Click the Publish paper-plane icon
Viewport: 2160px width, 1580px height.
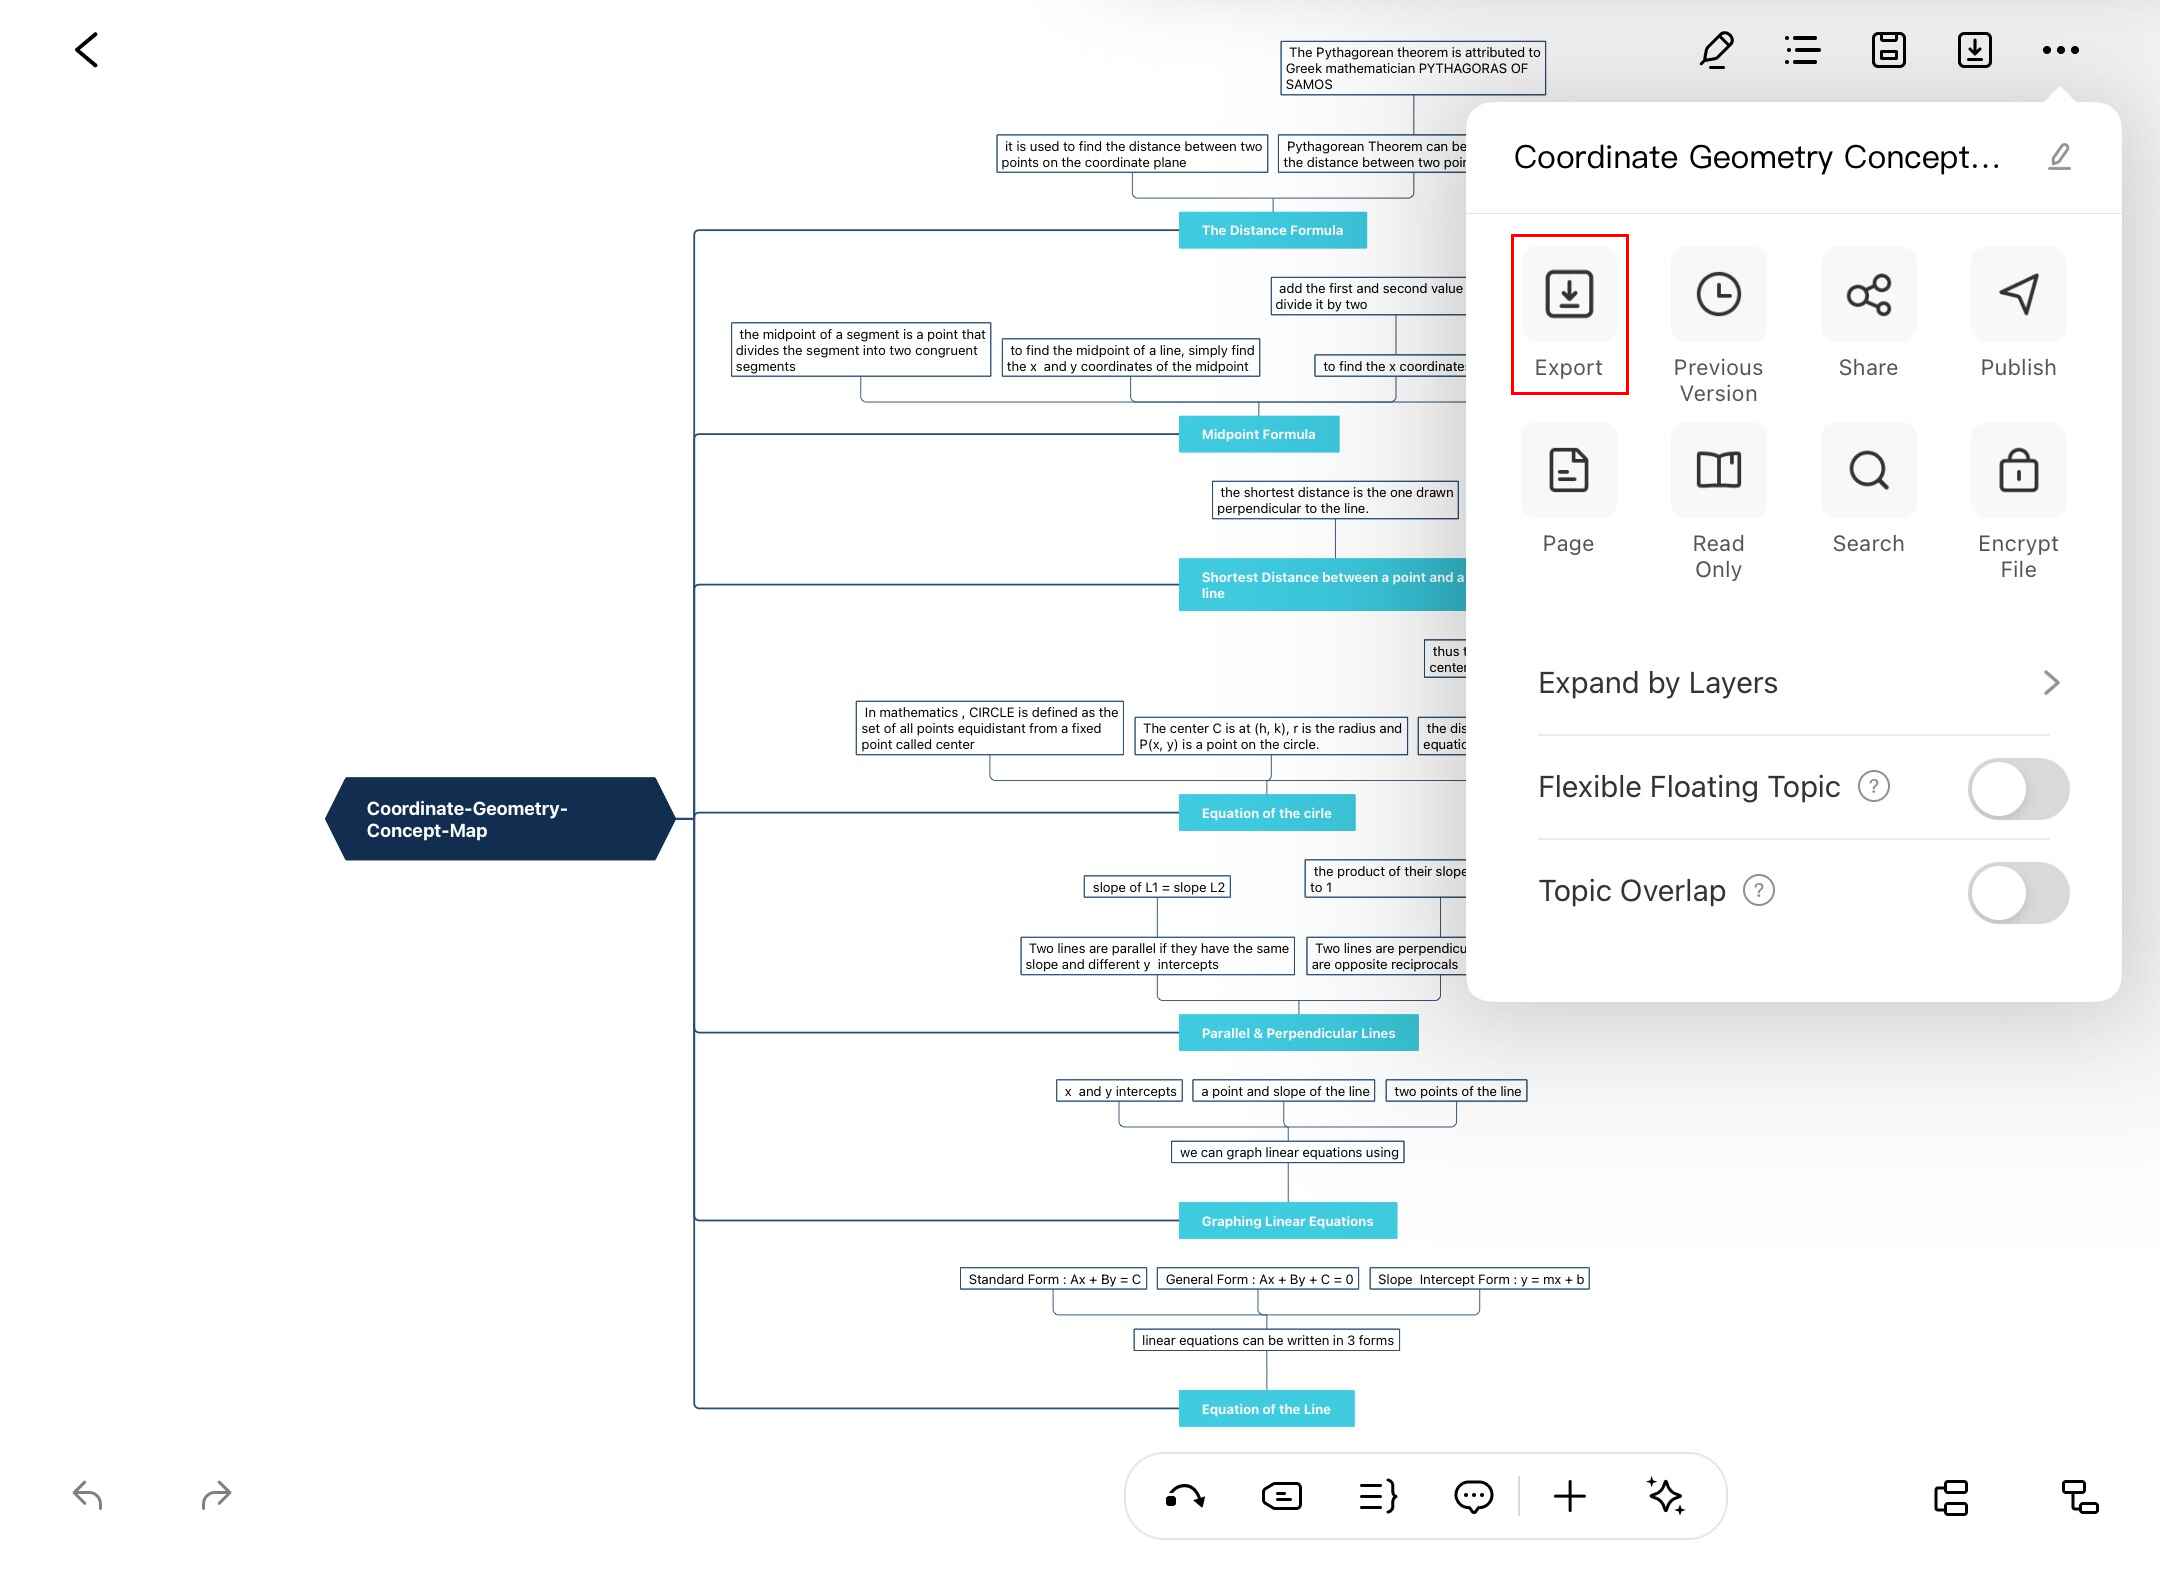[2018, 295]
